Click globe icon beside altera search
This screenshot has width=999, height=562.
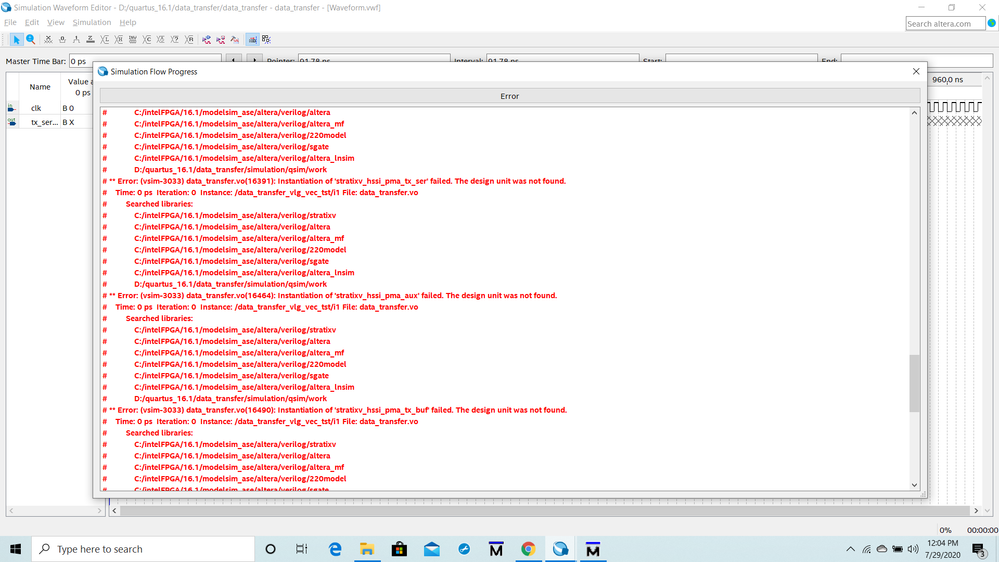(991, 23)
